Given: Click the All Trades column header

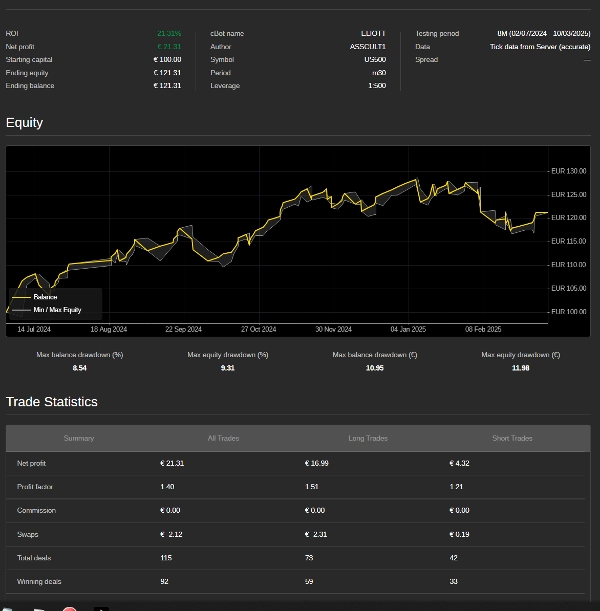Looking at the screenshot, I should (x=223, y=438).
